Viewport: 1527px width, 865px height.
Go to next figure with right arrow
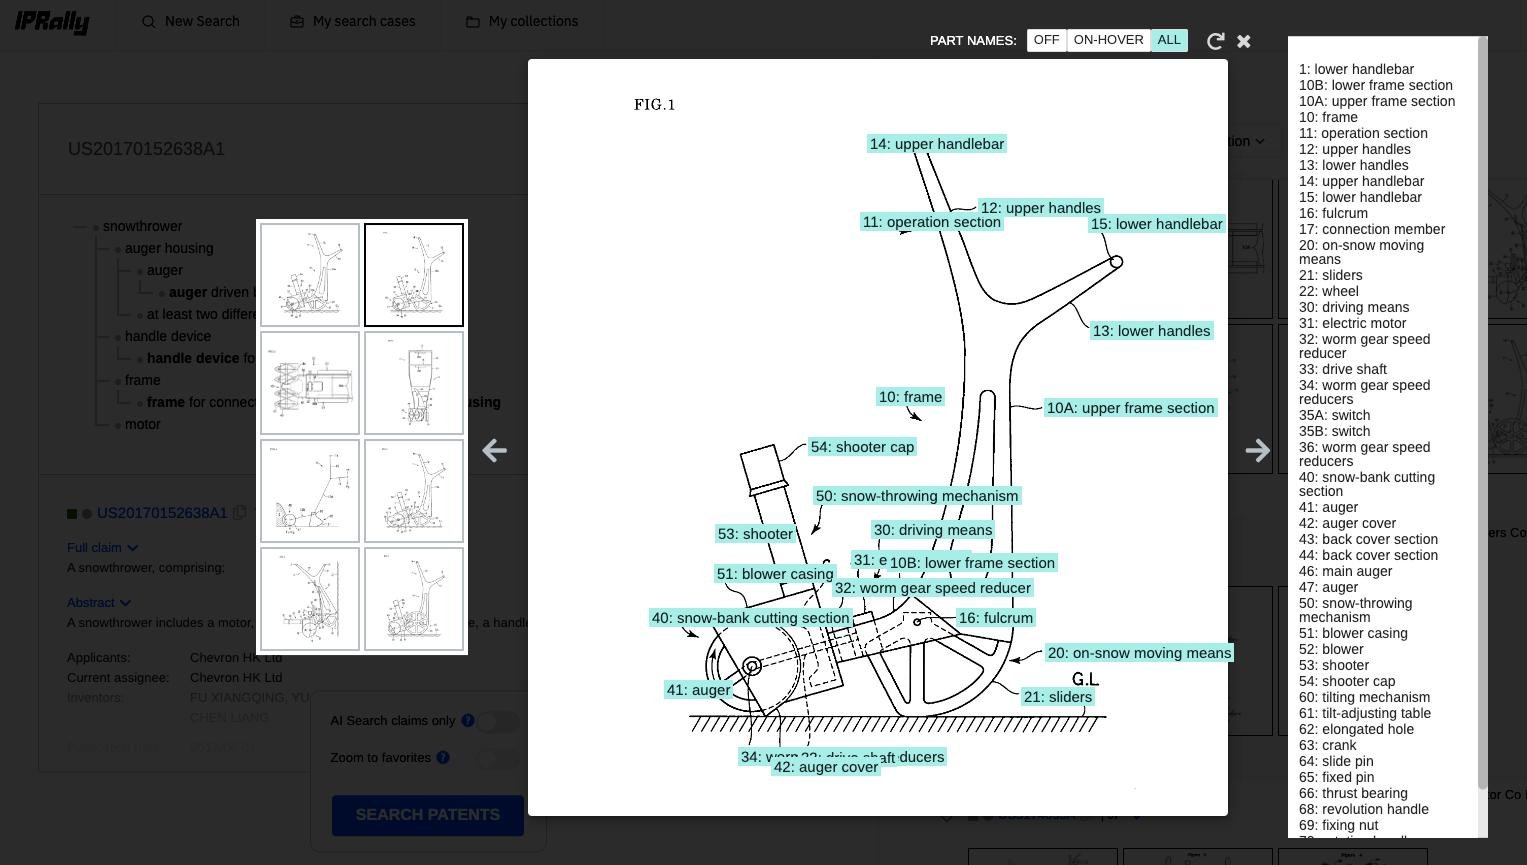[x=1257, y=450]
